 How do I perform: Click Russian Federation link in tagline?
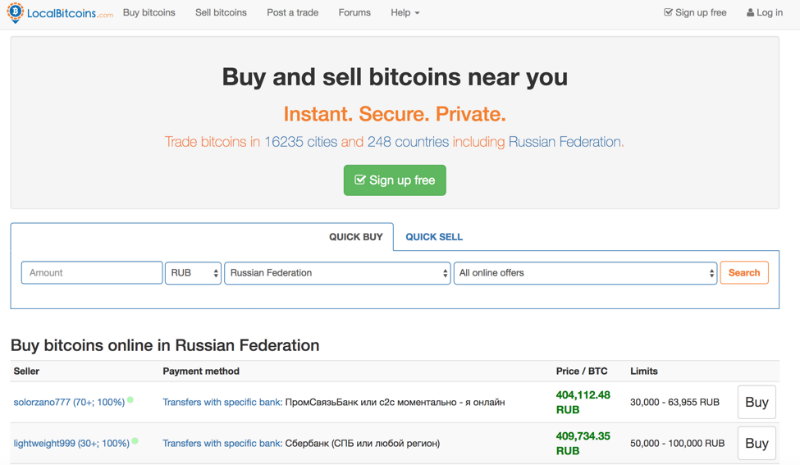pyautogui.click(x=565, y=142)
